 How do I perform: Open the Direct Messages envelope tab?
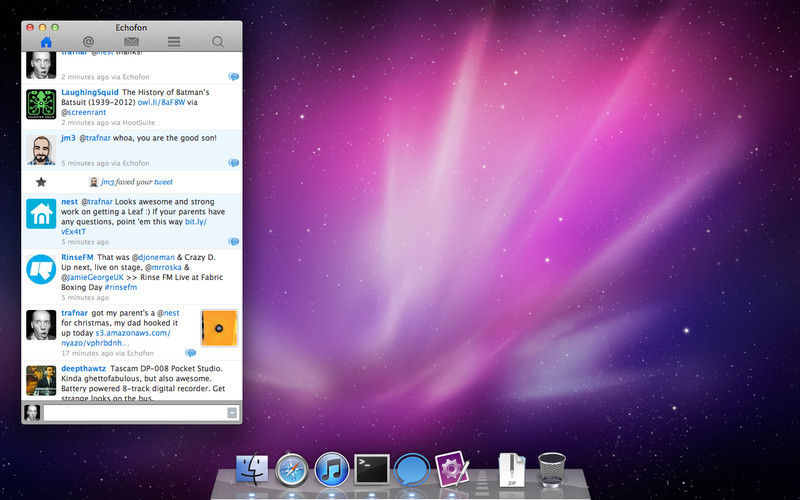coord(131,41)
